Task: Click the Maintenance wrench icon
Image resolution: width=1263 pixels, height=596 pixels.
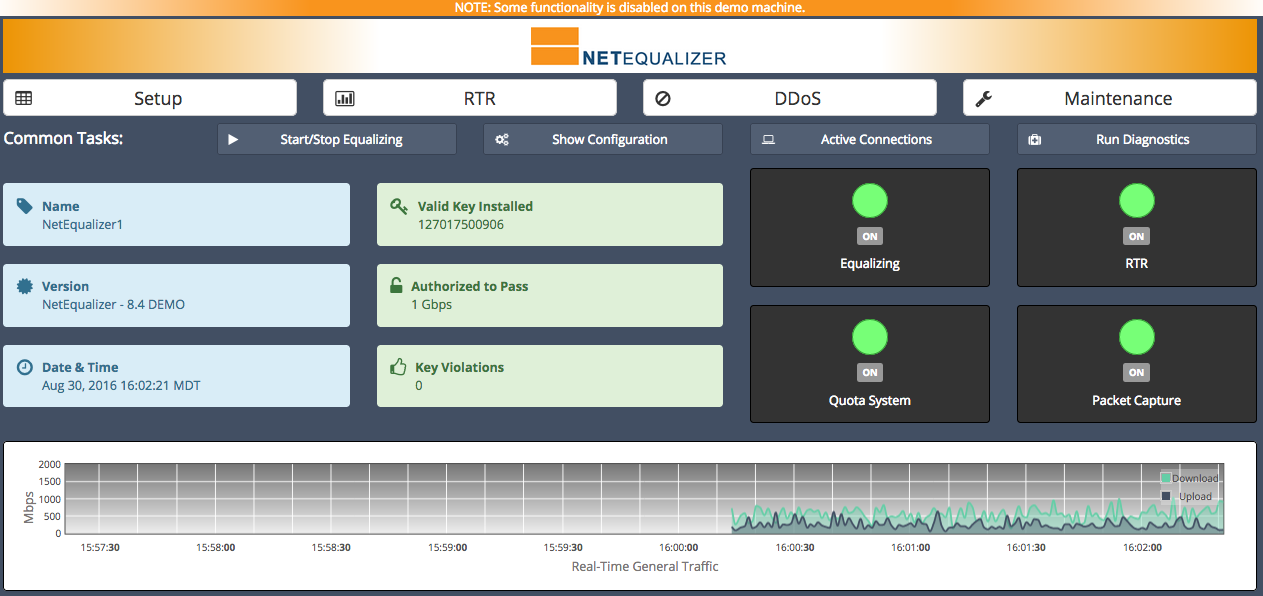Action: click(x=983, y=99)
